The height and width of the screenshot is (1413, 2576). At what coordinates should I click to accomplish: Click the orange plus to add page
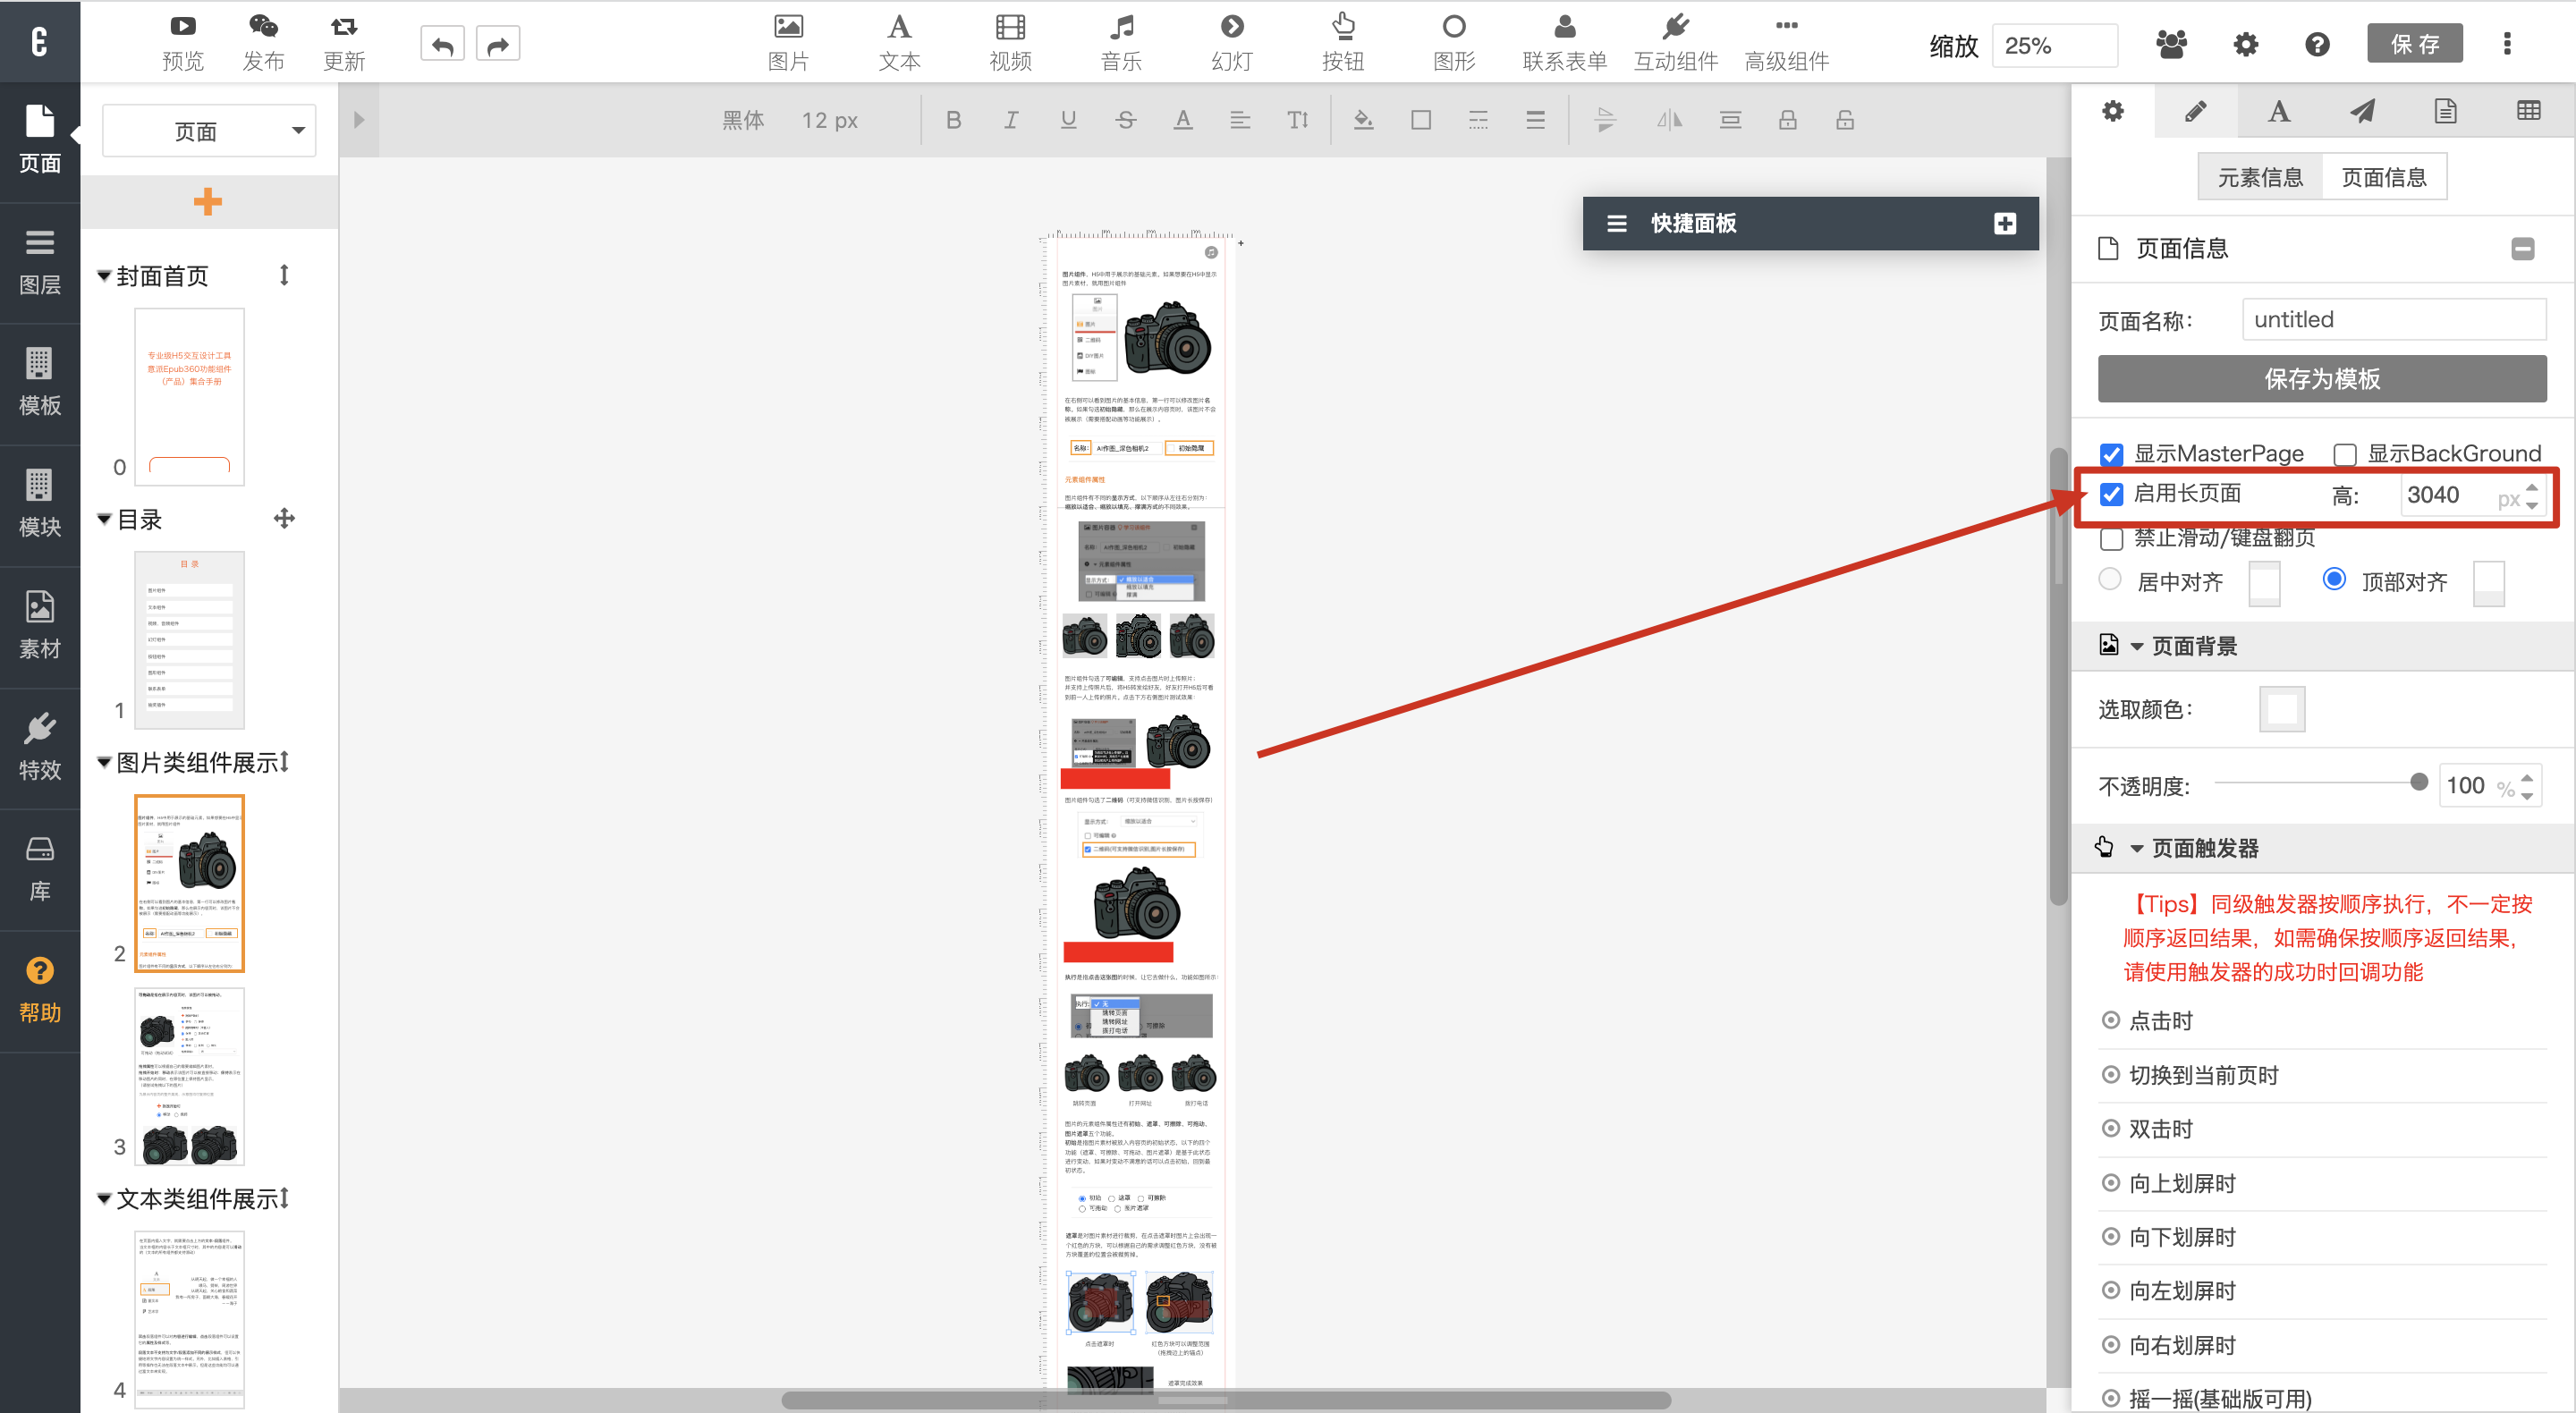207,201
